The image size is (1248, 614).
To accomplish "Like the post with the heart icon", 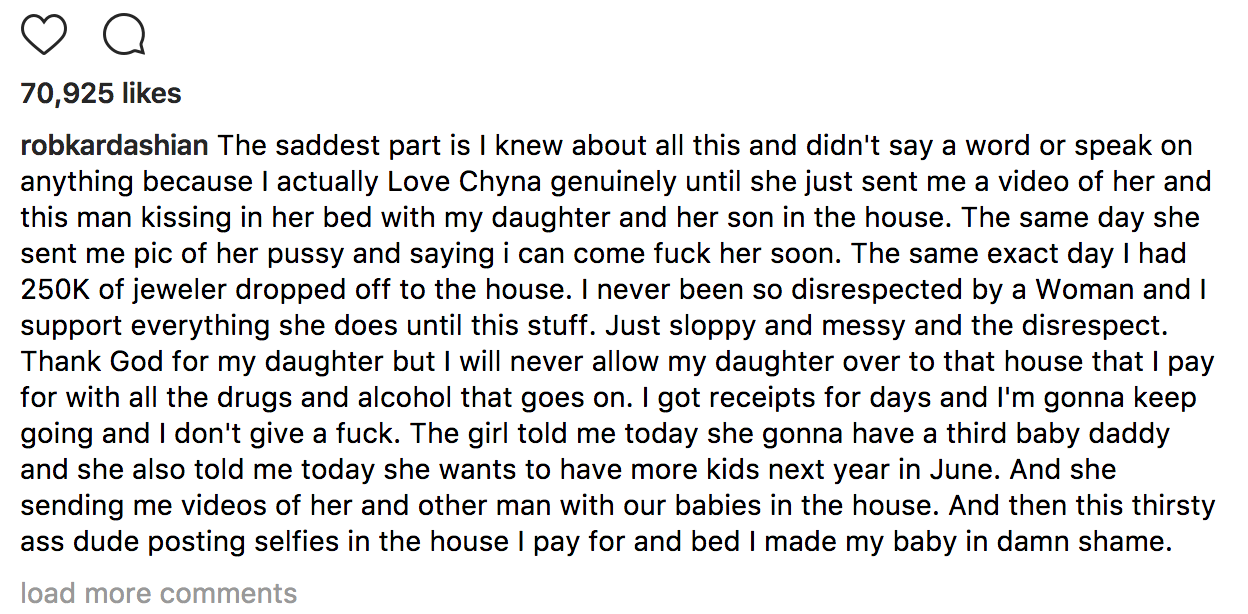I will [43, 35].
